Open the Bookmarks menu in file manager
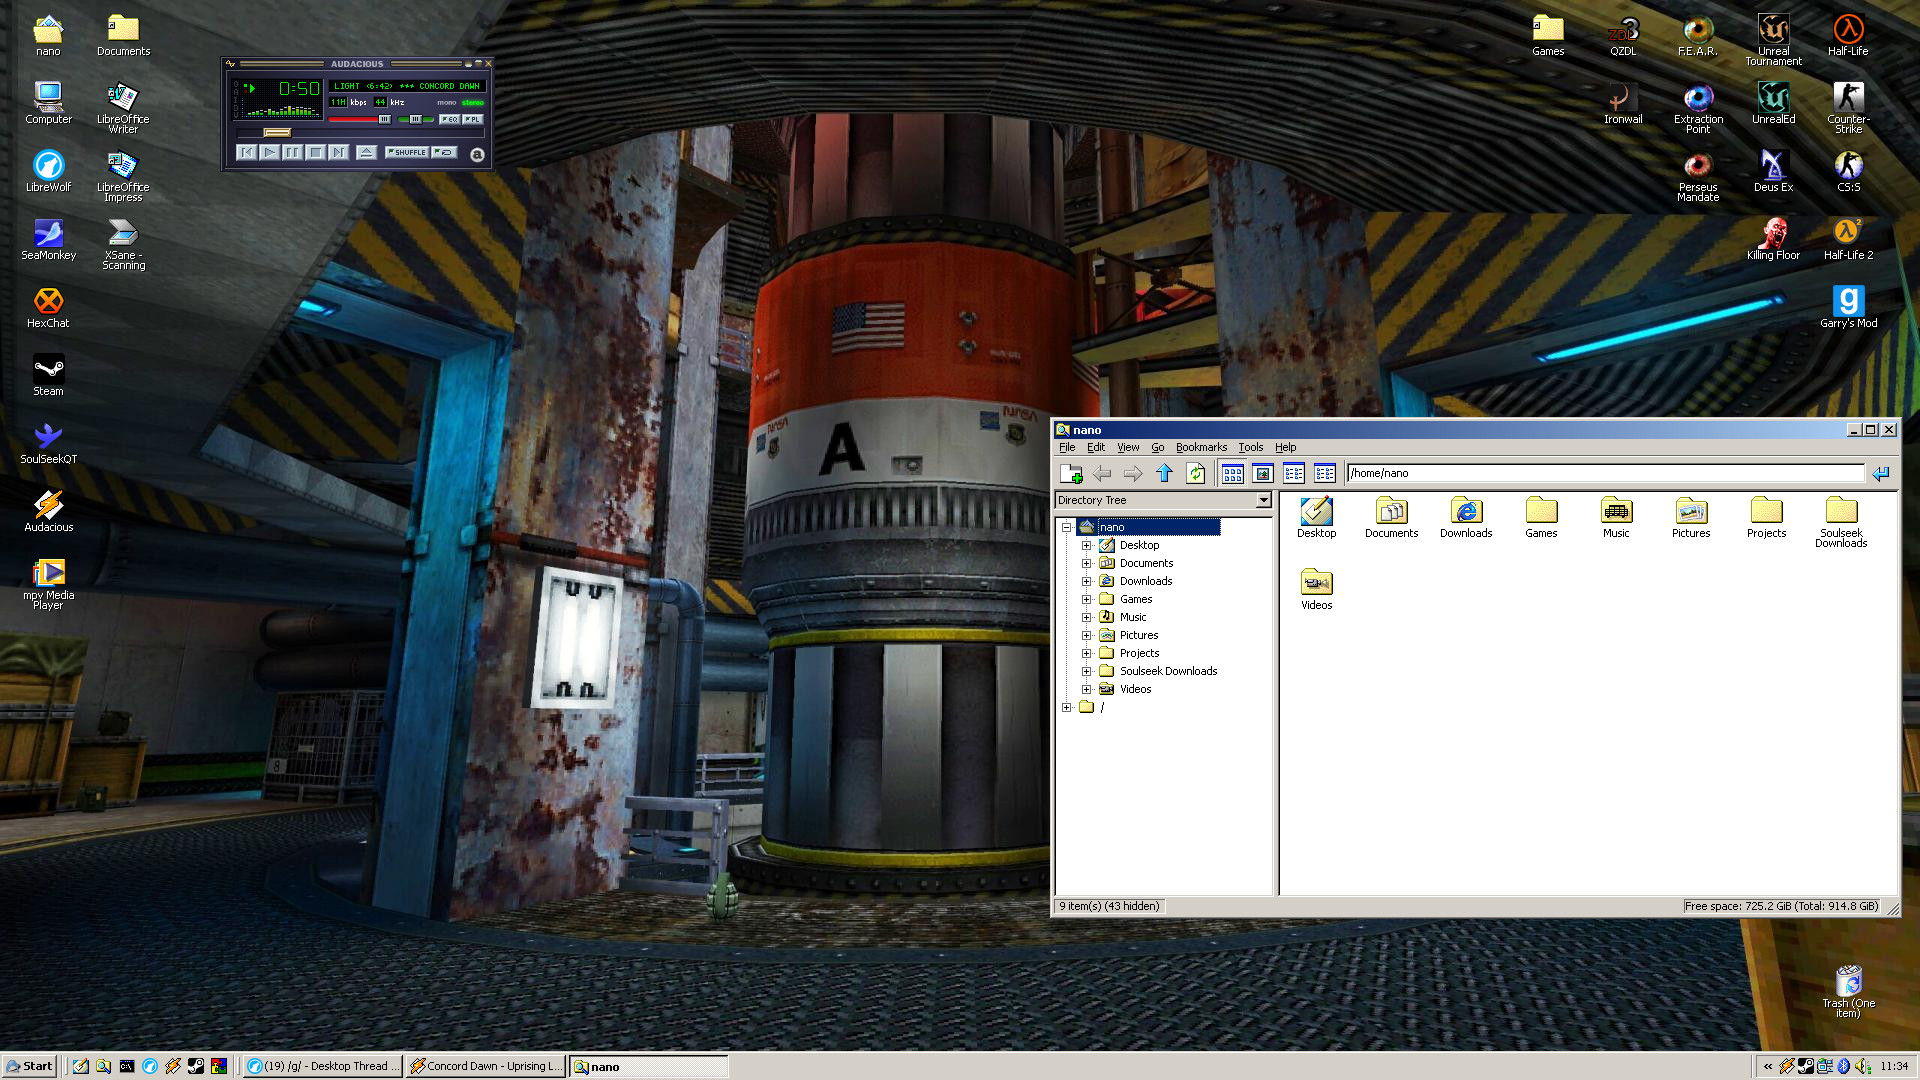The width and height of the screenshot is (1920, 1080). pyautogui.click(x=1201, y=447)
